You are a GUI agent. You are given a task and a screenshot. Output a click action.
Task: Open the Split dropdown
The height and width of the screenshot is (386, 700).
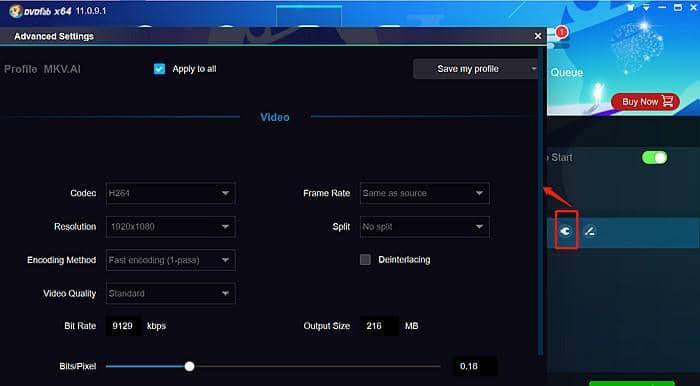pos(425,227)
